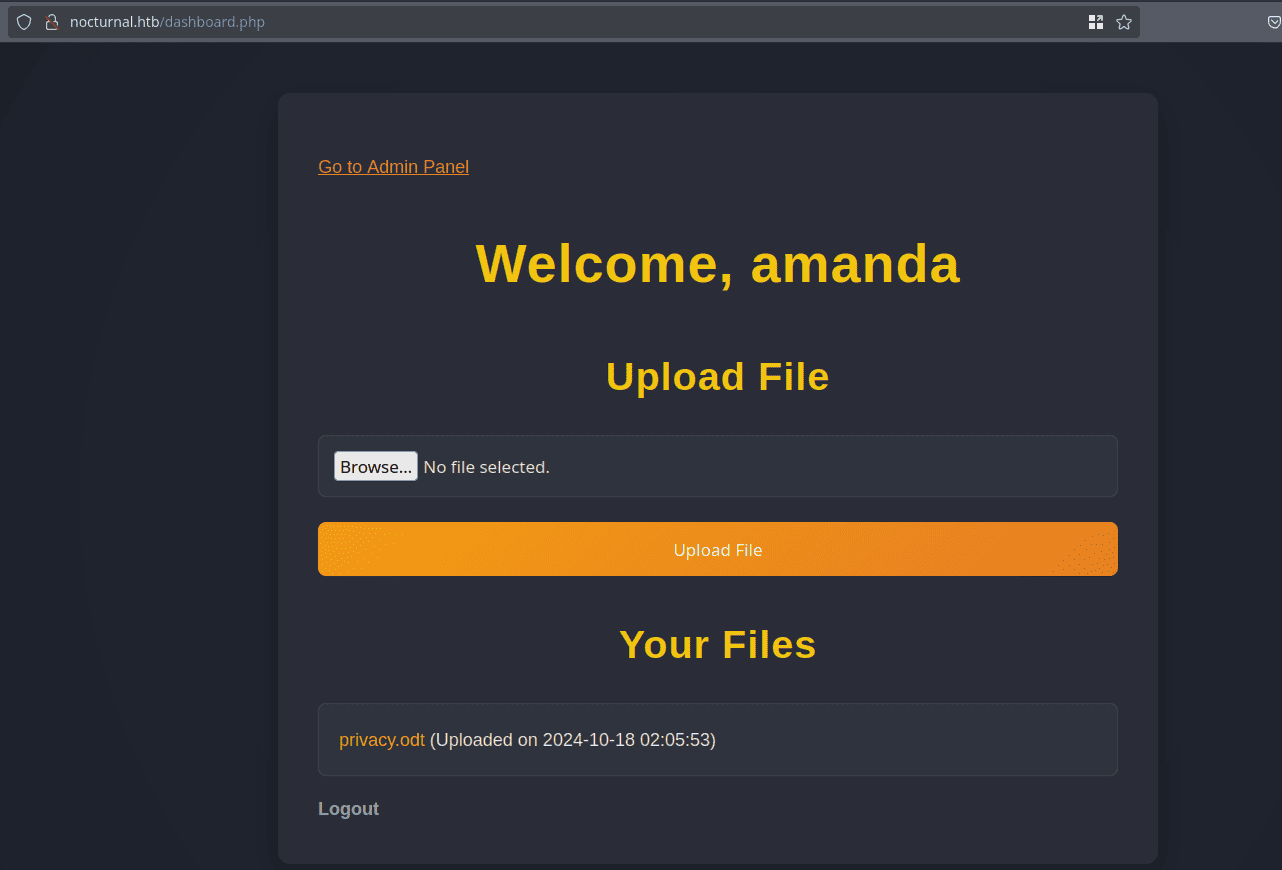Click the QR grid icon in address bar
The width and height of the screenshot is (1282, 870).
[1096, 22]
